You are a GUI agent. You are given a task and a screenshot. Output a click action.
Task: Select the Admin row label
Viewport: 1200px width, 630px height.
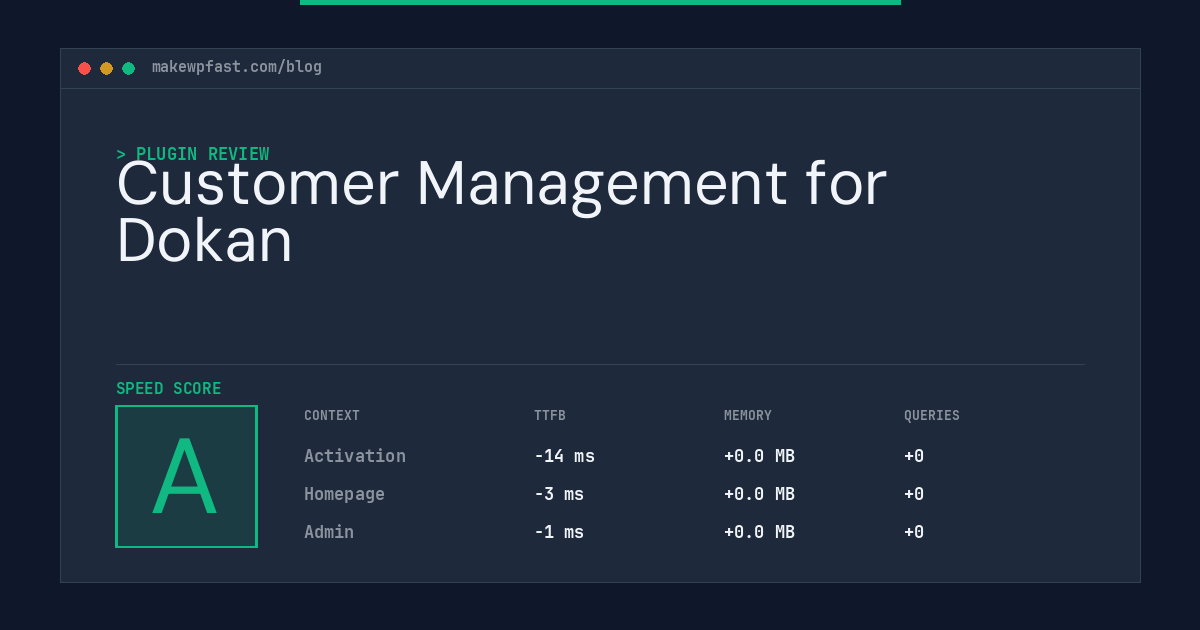click(329, 532)
